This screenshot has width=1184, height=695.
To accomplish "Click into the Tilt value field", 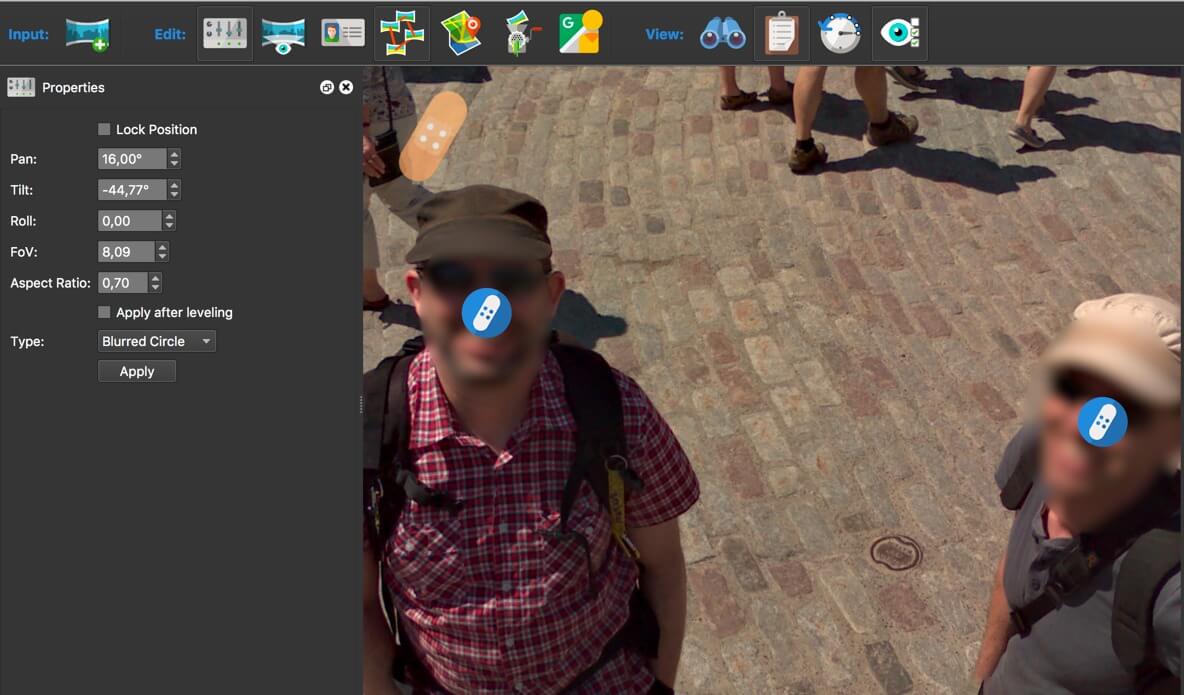I will tap(132, 190).
